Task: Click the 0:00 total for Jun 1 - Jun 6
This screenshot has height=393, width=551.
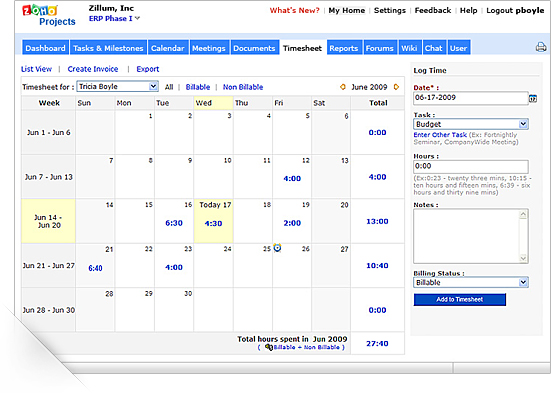Action: [x=377, y=133]
